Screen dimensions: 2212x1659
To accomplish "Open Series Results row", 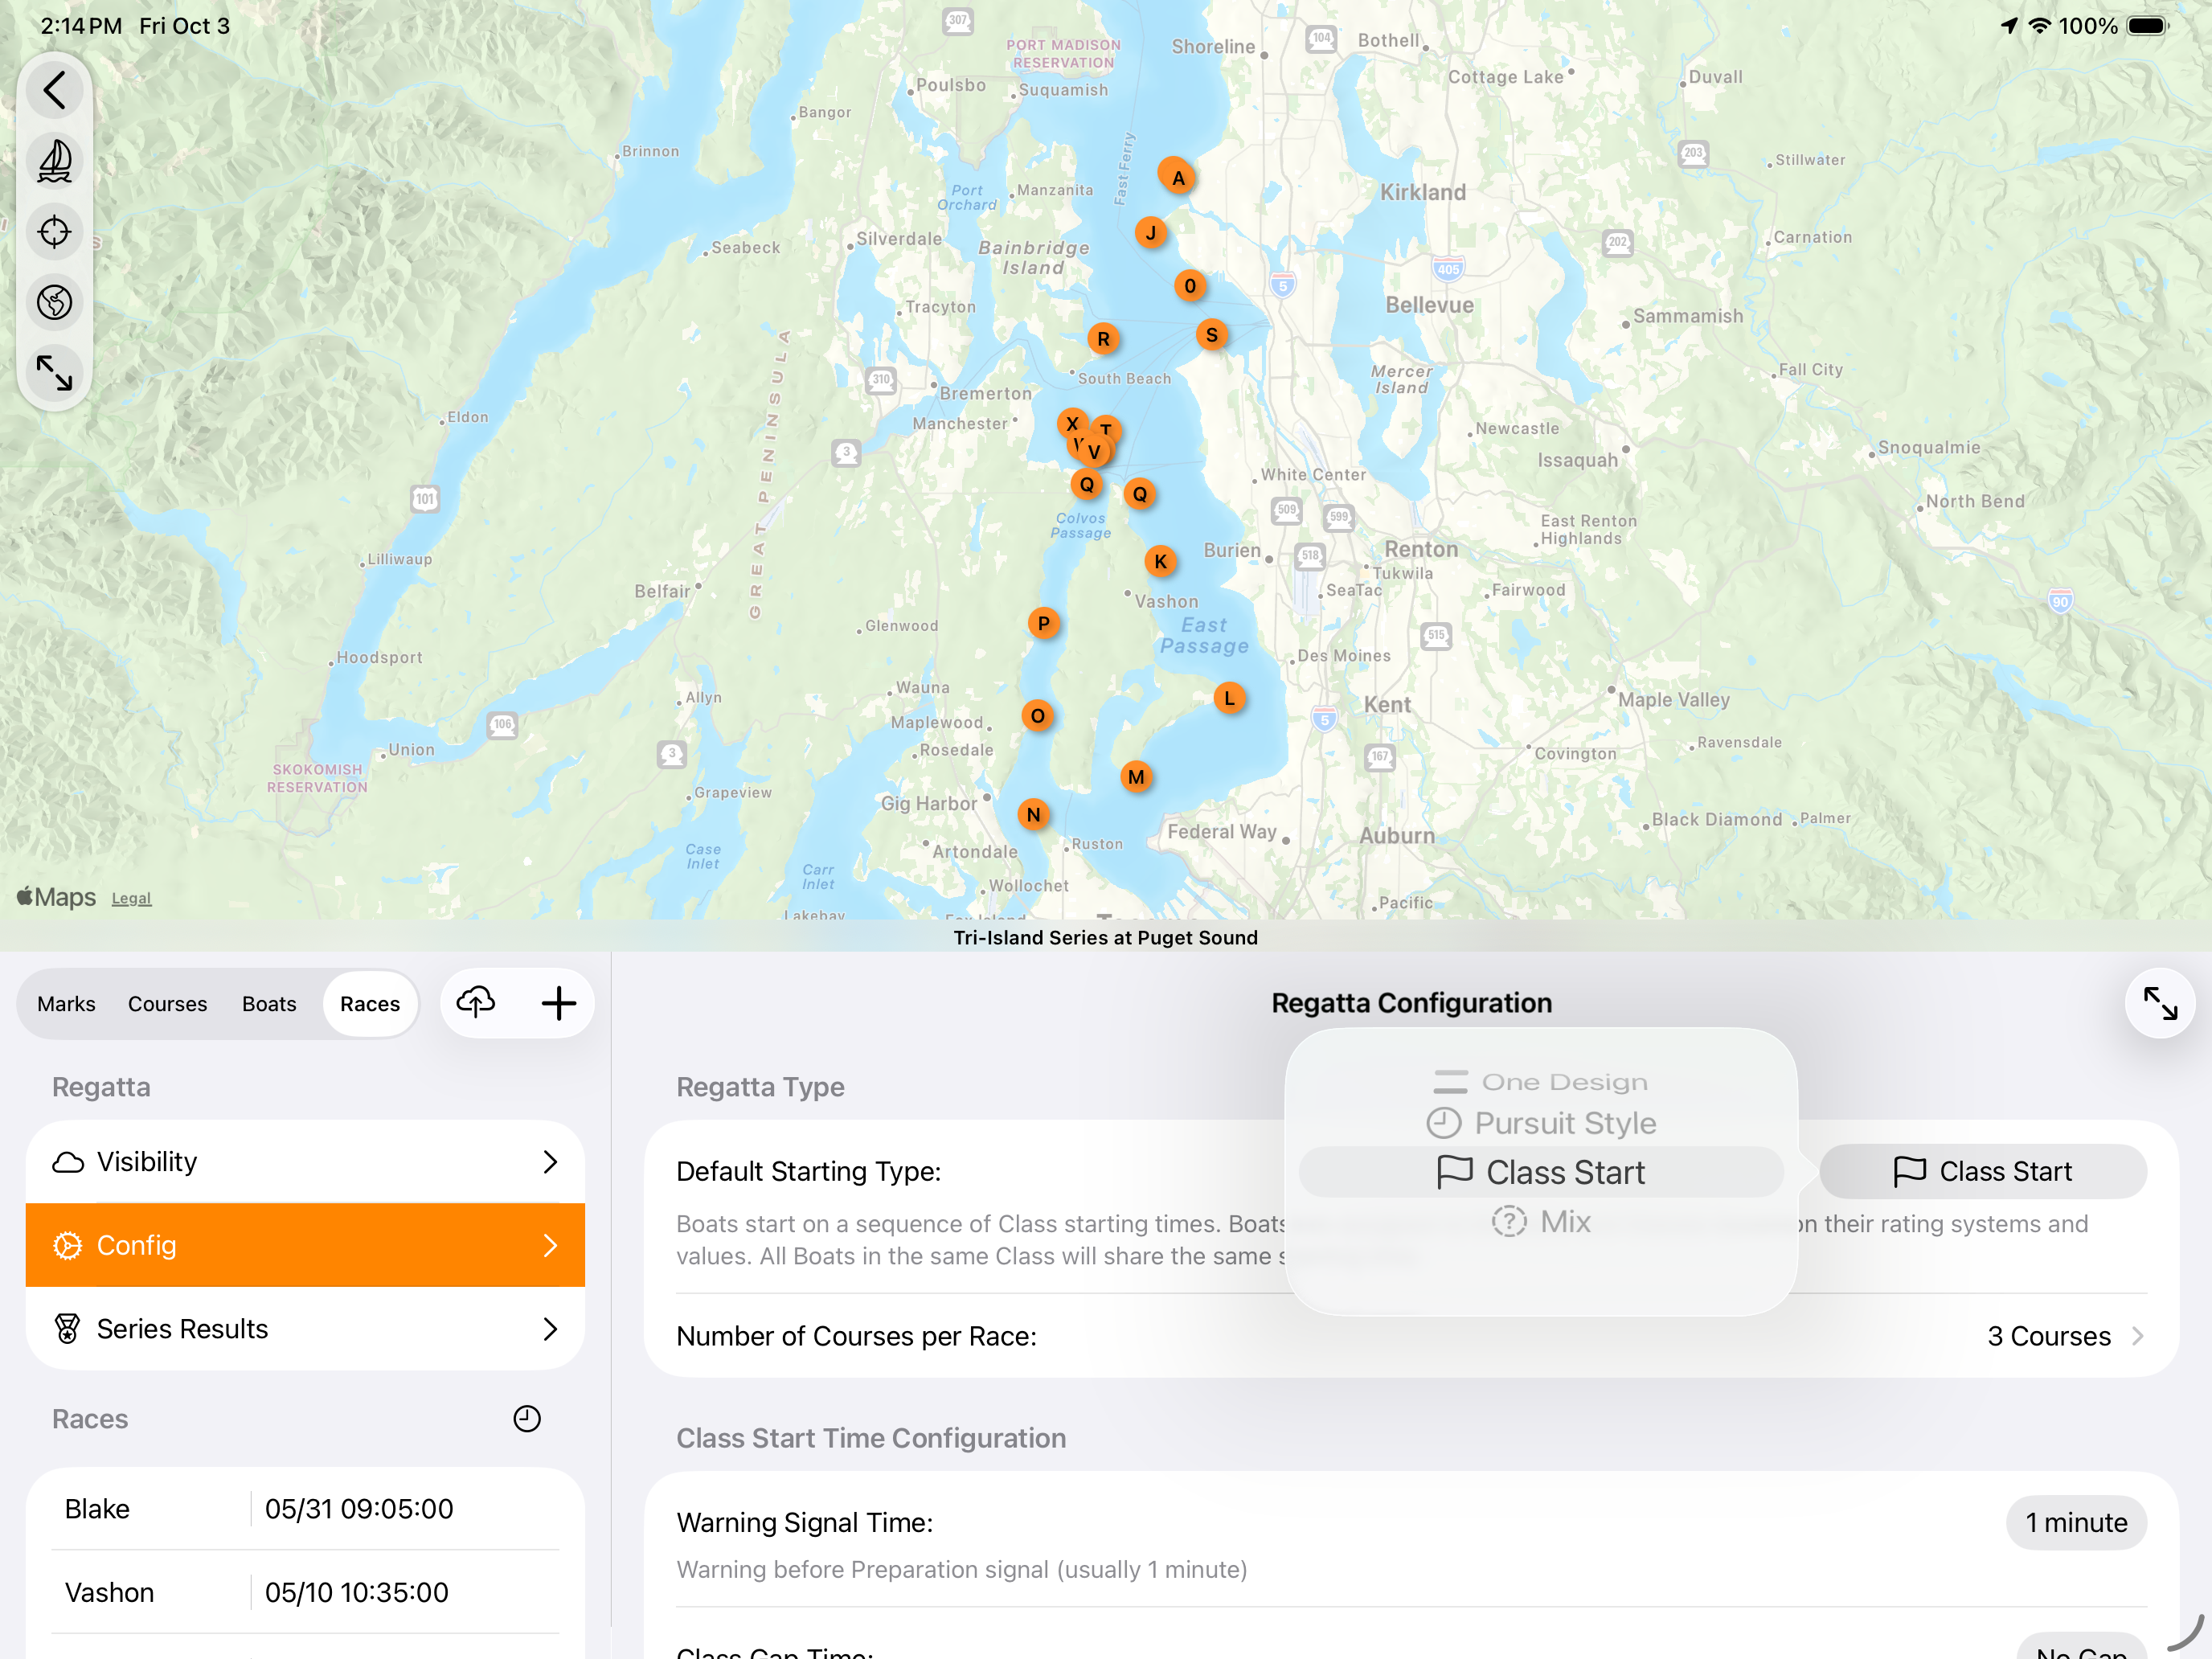I will (x=305, y=1328).
